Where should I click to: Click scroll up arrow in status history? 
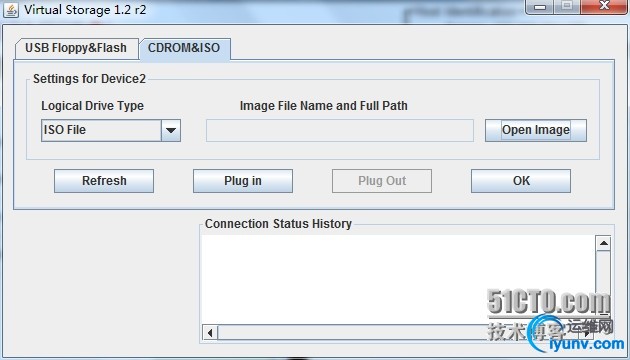pos(603,243)
